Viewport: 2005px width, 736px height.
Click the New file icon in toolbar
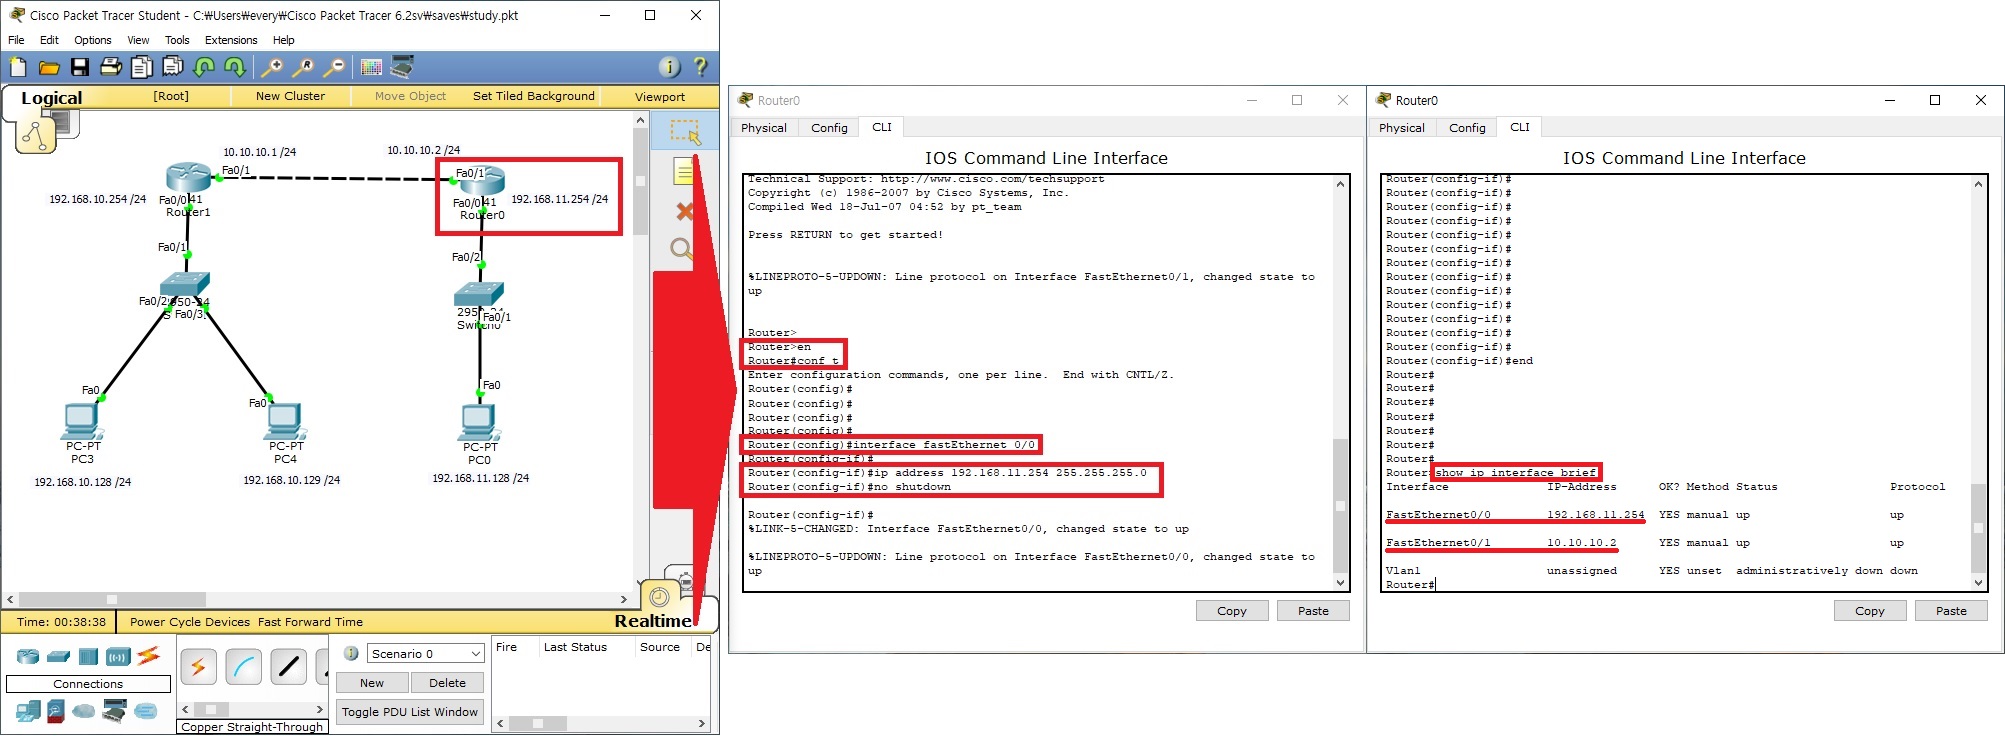[18, 67]
